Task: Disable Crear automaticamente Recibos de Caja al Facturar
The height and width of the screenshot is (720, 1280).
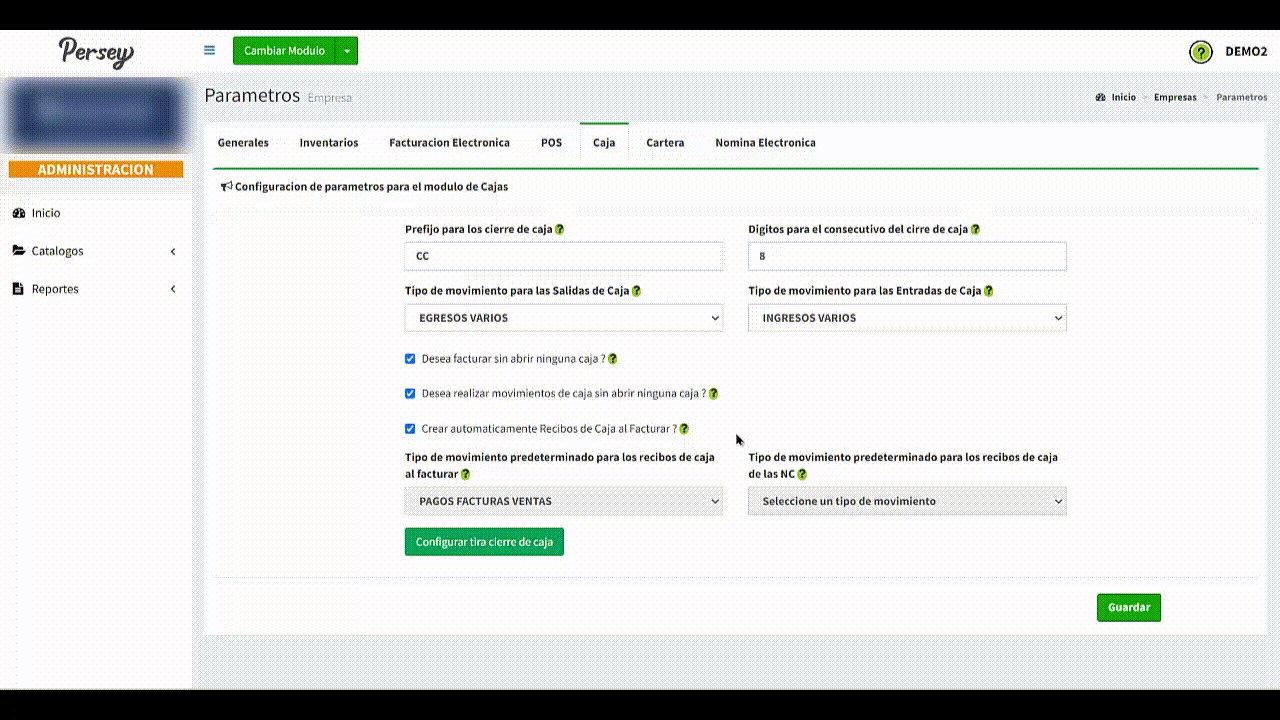Action: (410, 428)
